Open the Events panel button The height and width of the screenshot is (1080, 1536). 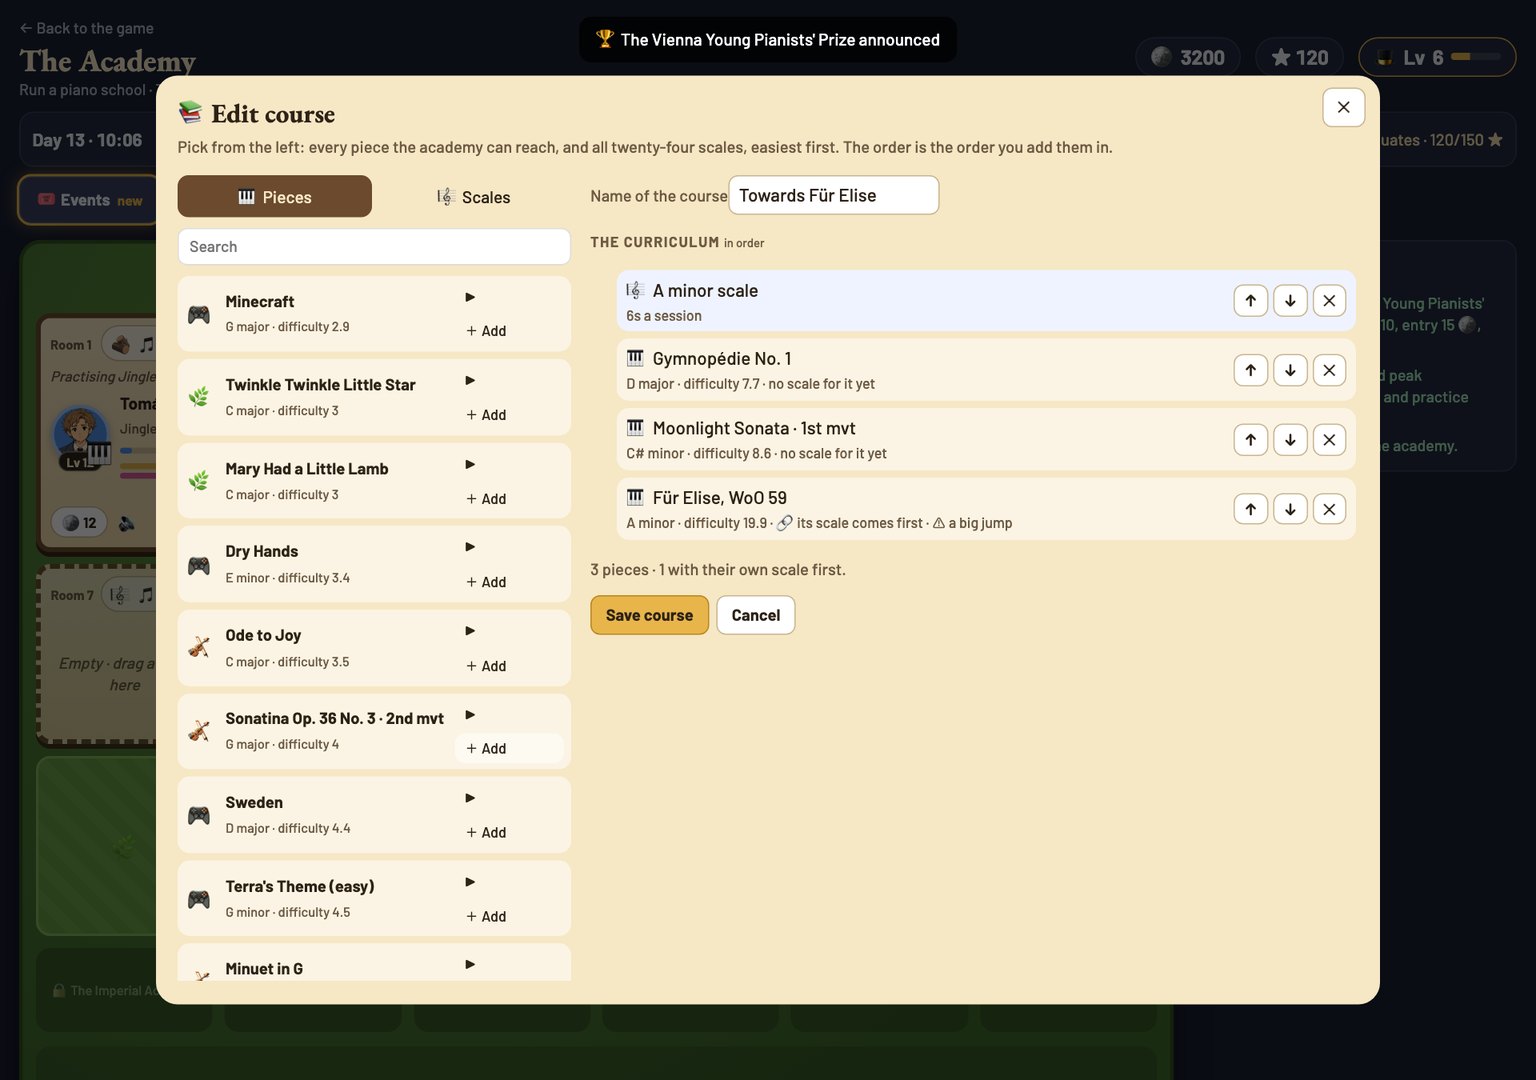click(89, 200)
